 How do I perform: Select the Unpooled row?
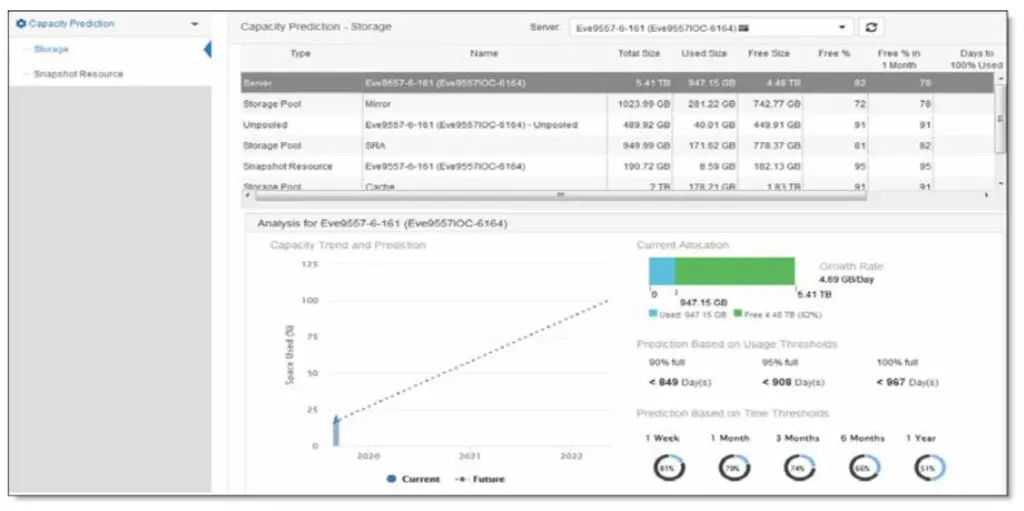pyautogui.click(x=617, y=125)
